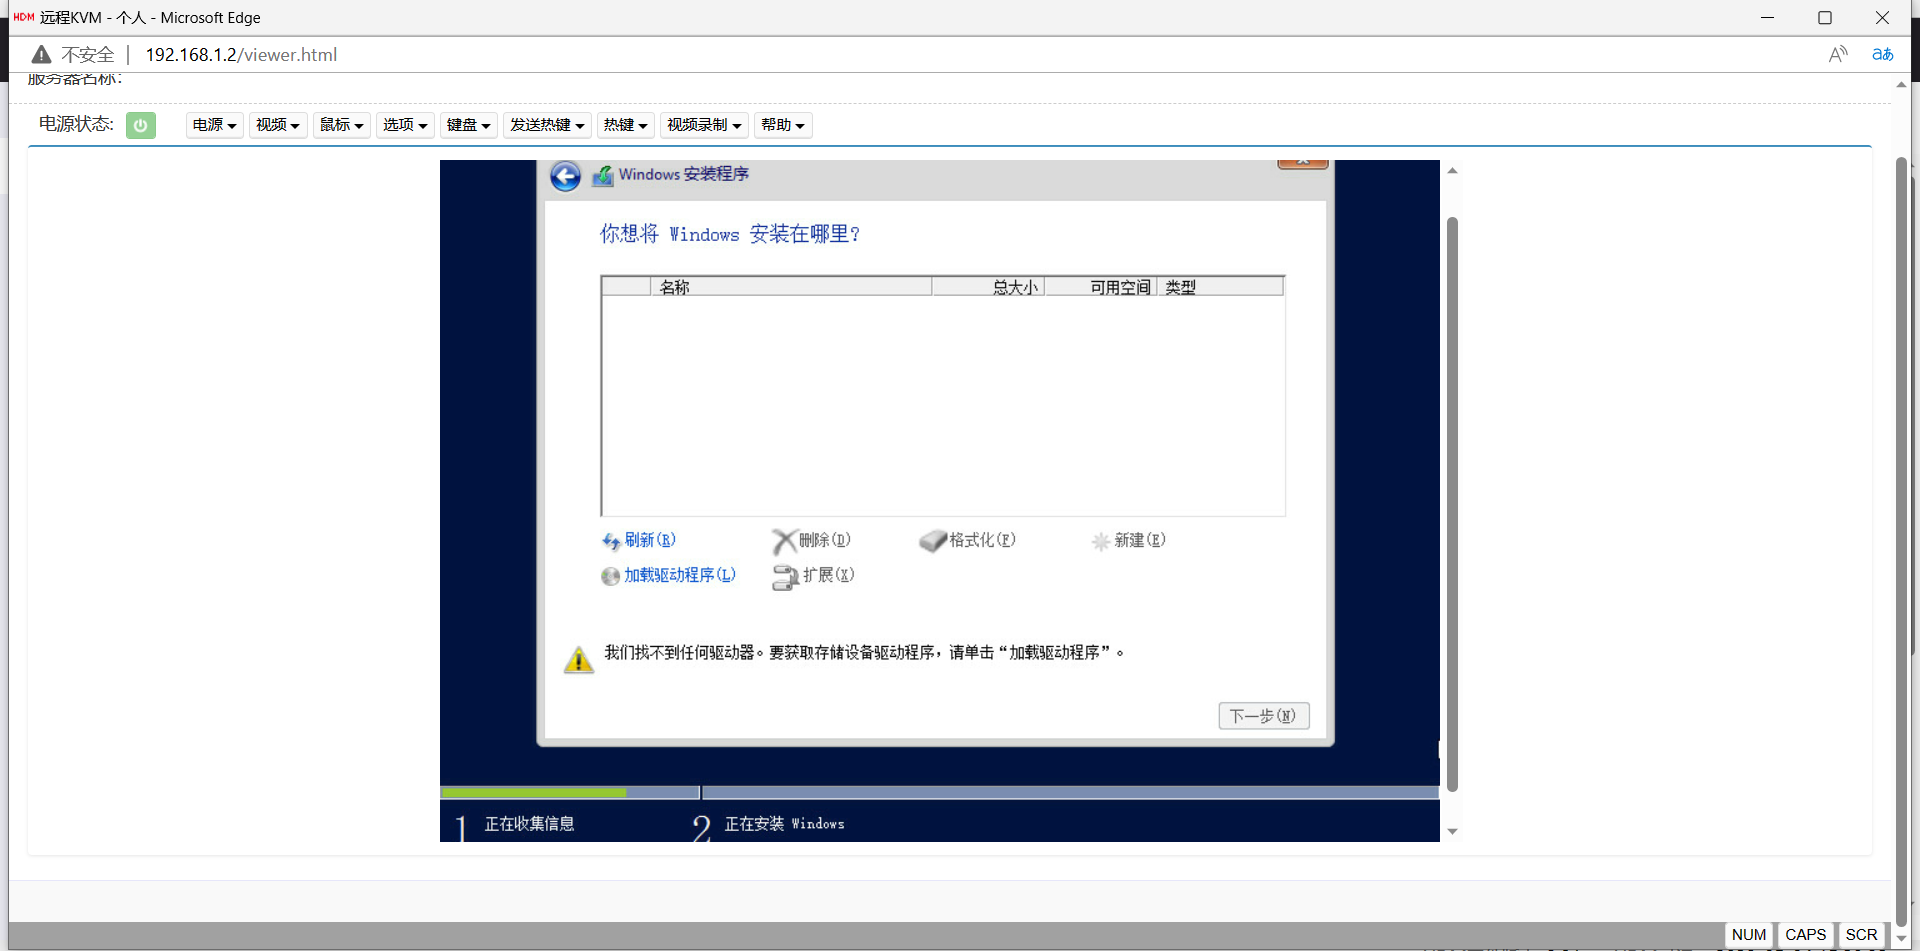The width and height of the screenshot is (1920, 951).
Task: Click the back arrow in Windows Setup
Action: (x=565, y=176)
